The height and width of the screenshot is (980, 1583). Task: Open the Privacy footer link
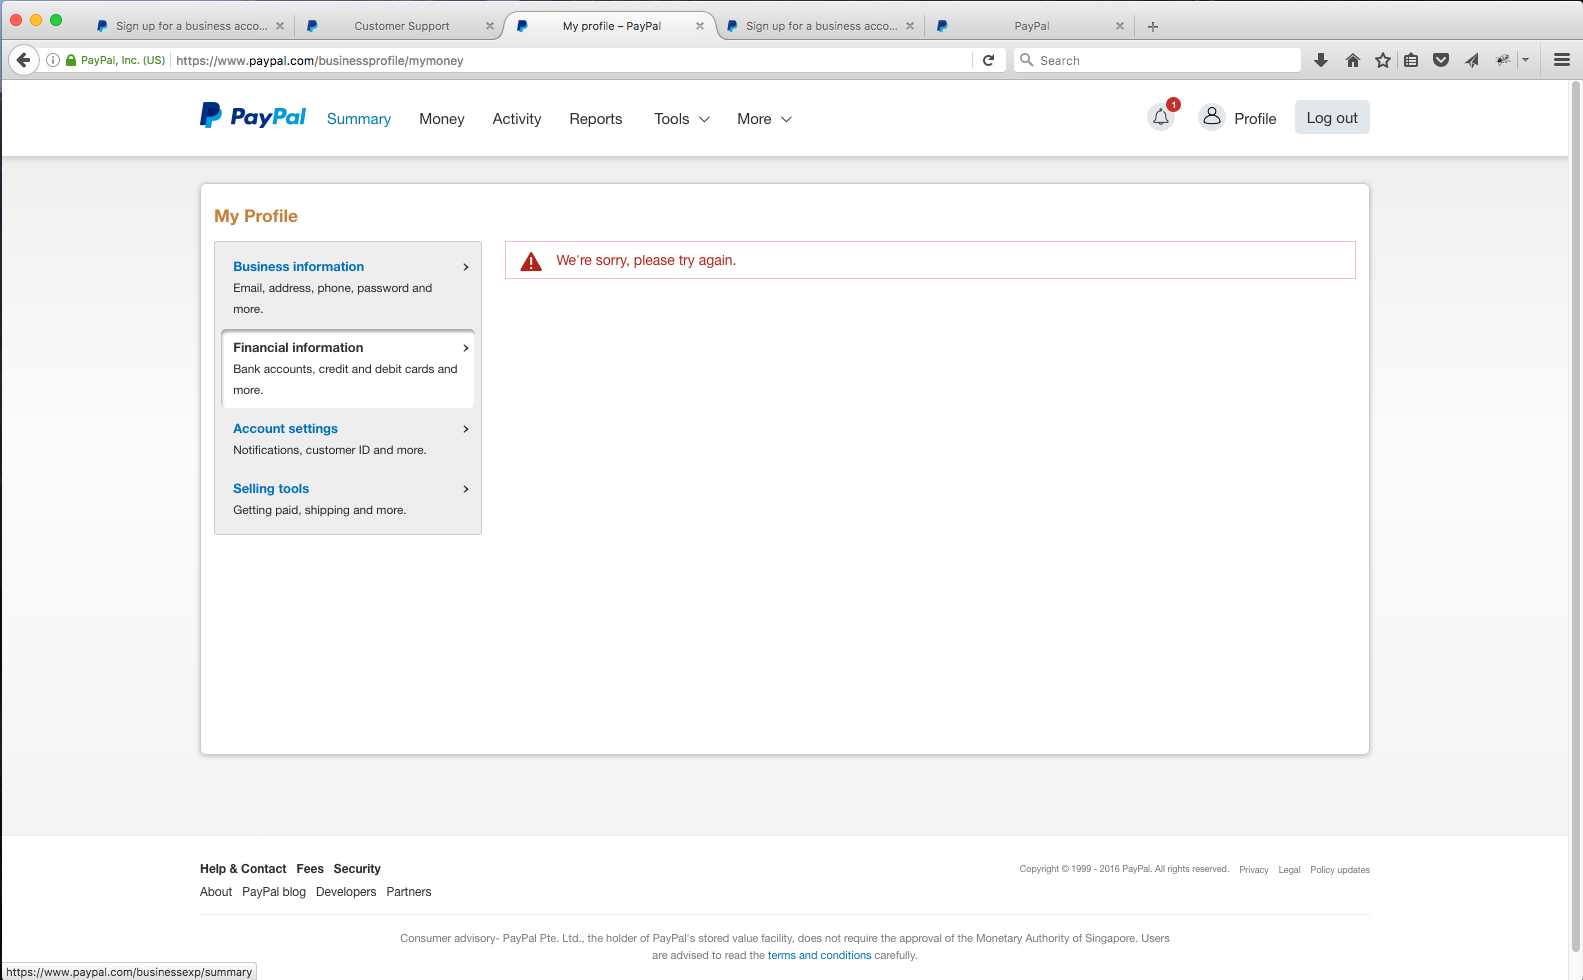coord(1254,870)
